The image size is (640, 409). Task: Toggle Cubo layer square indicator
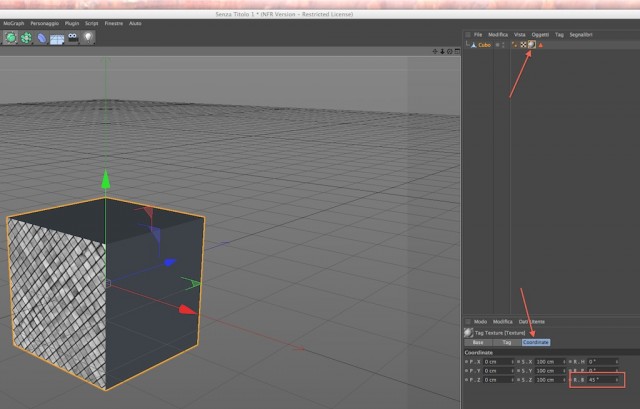497,45
